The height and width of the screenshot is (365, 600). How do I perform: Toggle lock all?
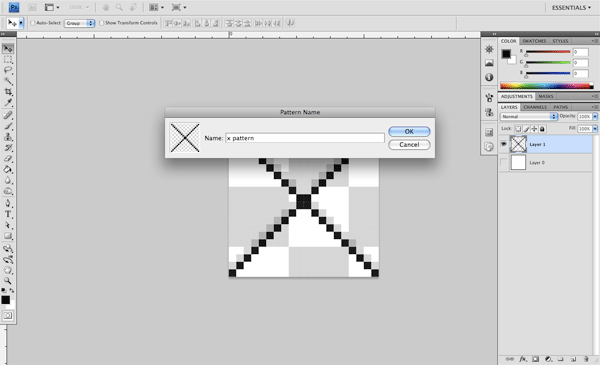point(542,129)
